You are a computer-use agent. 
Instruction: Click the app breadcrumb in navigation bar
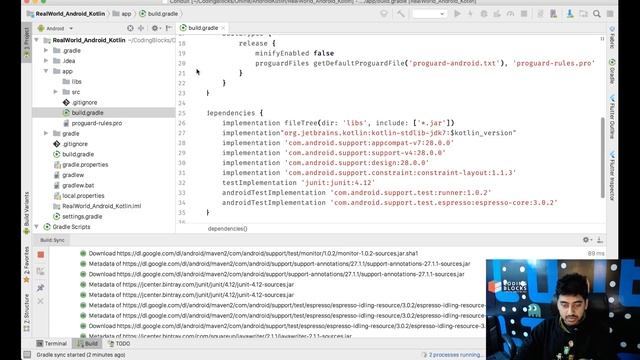pyautogui.click(x=122, y=14)
